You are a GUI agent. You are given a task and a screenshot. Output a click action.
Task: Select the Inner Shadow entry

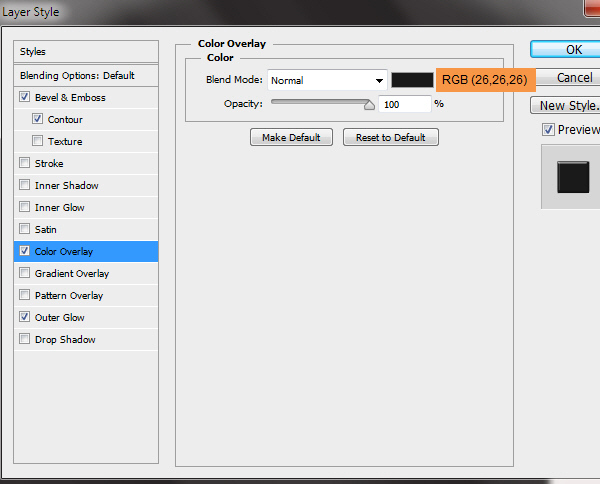pos(66,186)
